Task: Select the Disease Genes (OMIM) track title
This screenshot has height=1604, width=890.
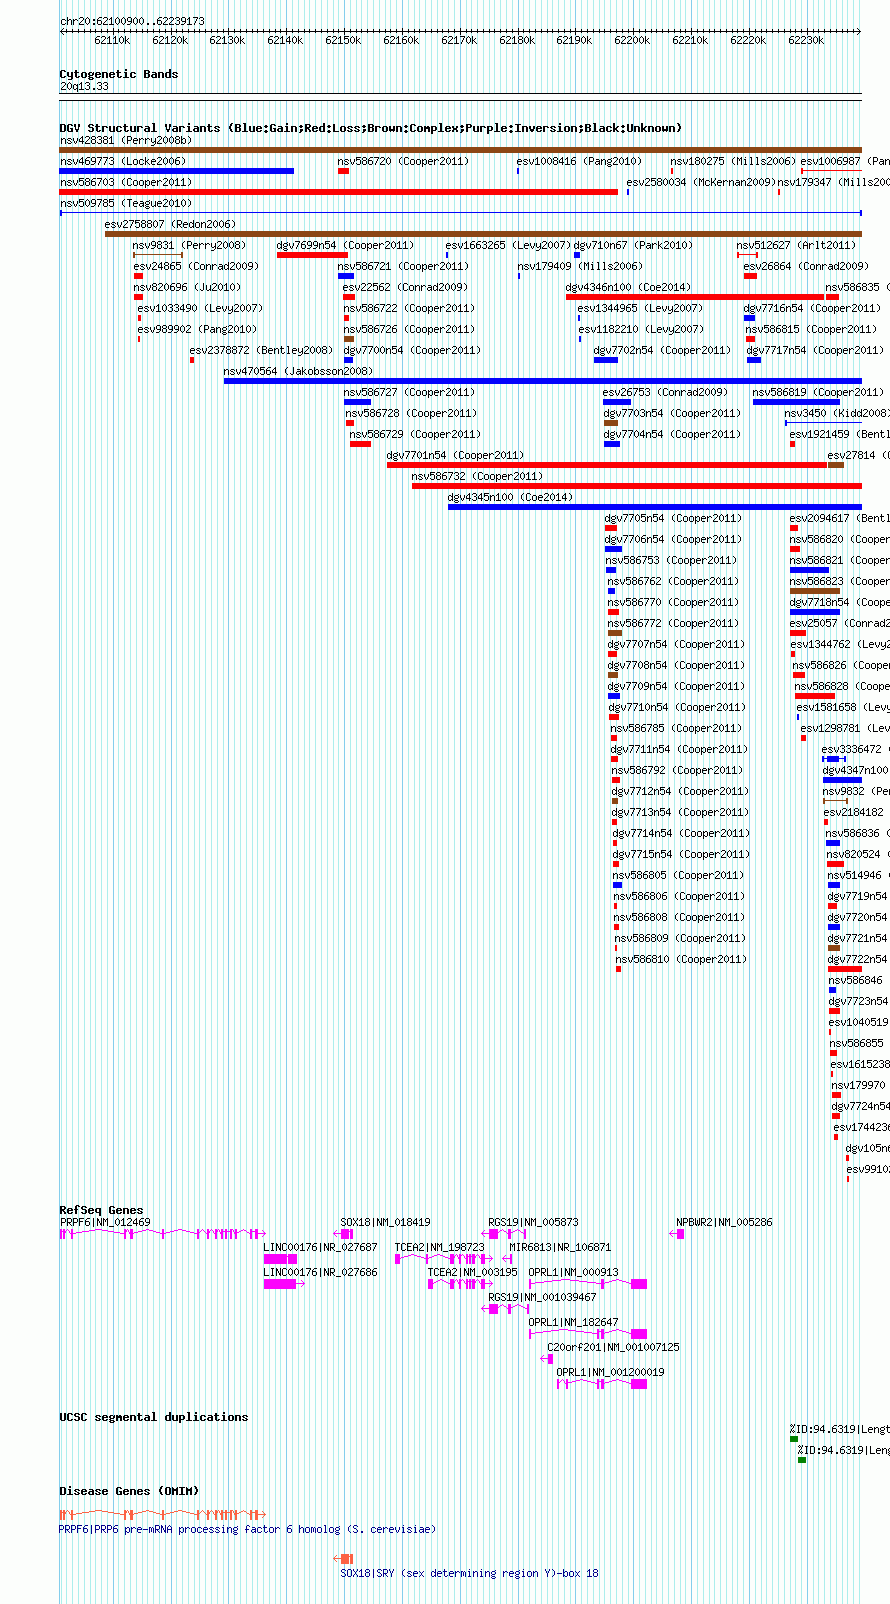Action: pyautogui.click(x=129, y=1491)
